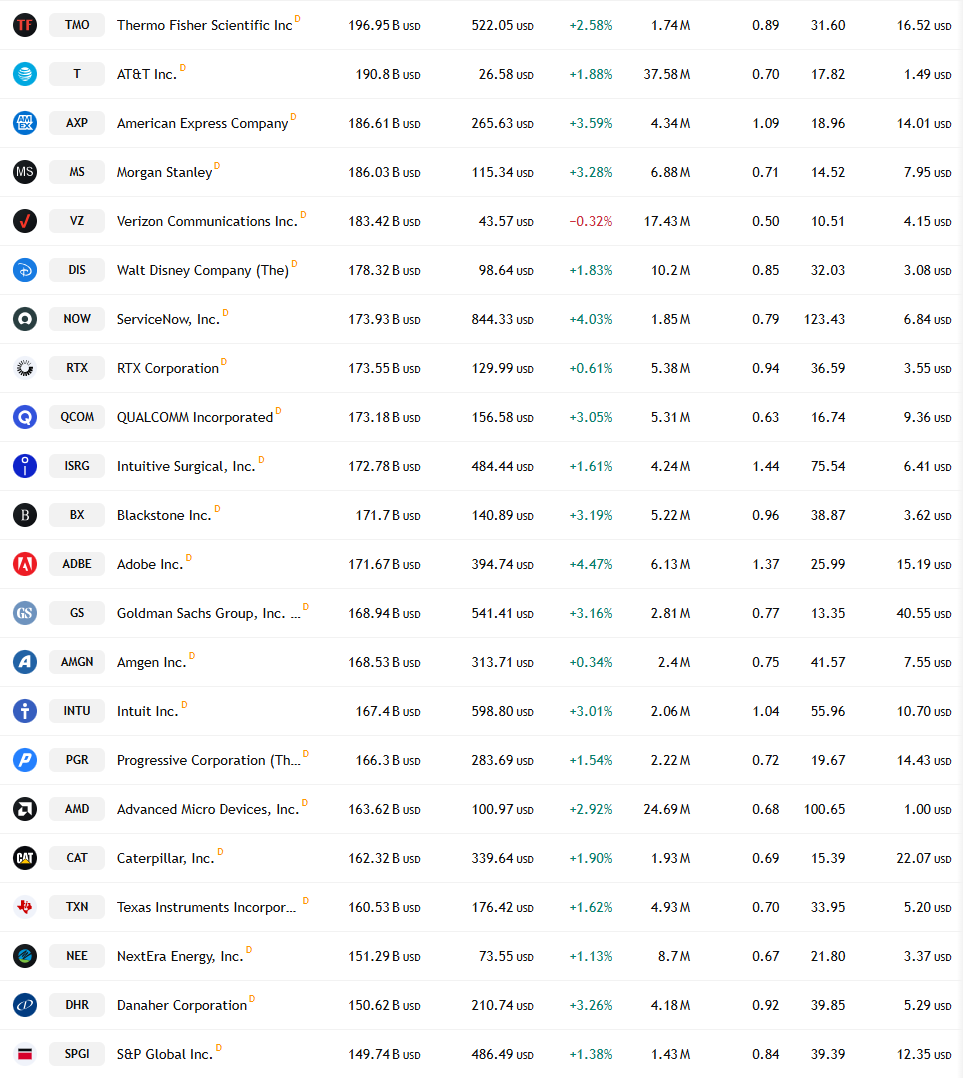This screenshot has height=1078, width=963.
Task: Click the Danaher logo icon
Action: pyautogui.click(x=25, y=1005)
